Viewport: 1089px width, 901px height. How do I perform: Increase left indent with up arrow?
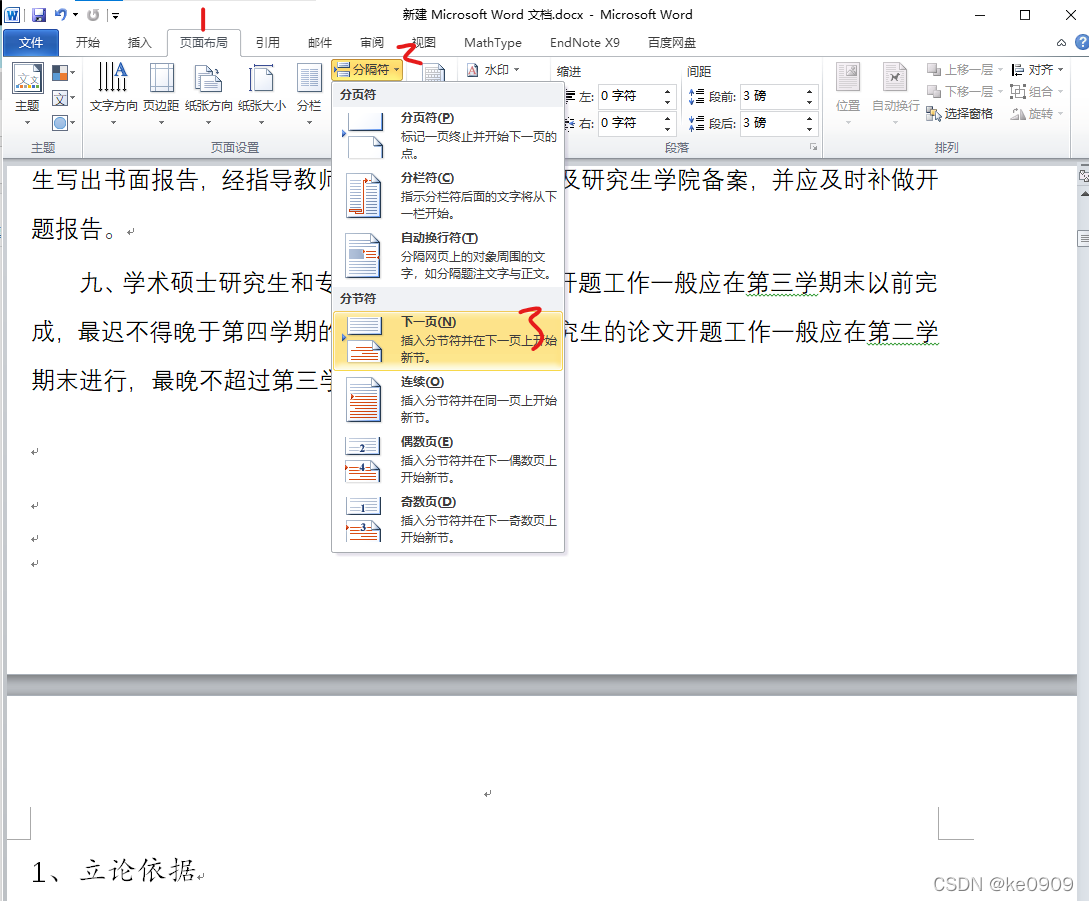point(667,91)
